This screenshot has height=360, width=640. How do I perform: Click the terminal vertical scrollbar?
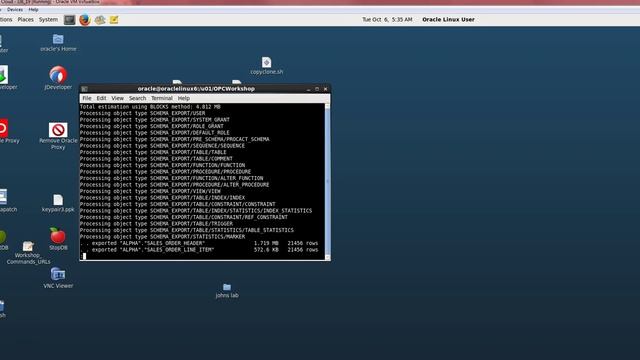pyautogui.click(x=327, y=181)
